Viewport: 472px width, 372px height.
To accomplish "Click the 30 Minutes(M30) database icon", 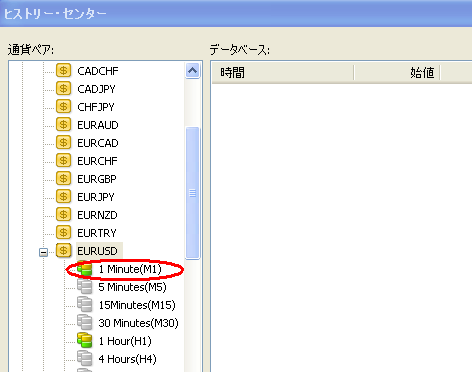I will click(x=85, y=323).
